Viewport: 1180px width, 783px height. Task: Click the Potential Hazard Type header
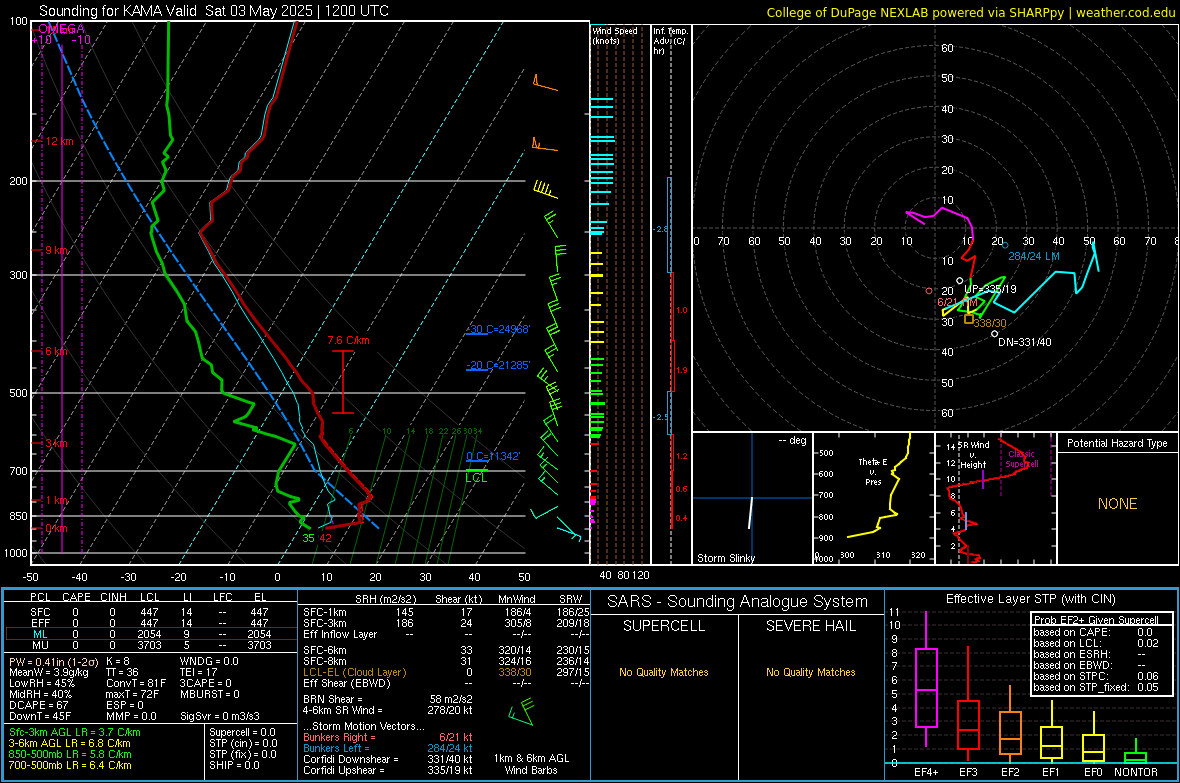1118,443
